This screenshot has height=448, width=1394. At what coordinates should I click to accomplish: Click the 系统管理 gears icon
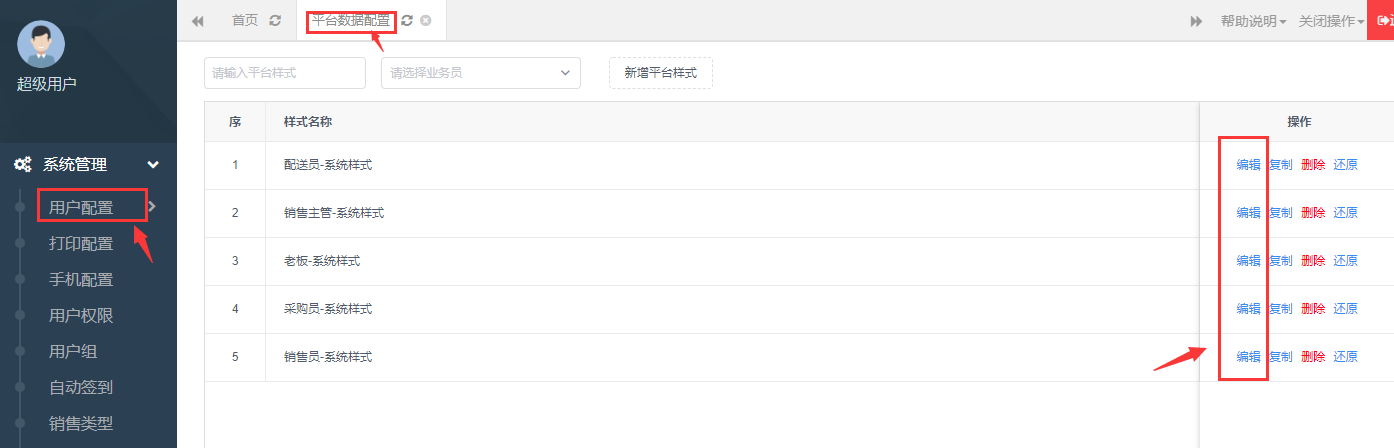[23, 165]
